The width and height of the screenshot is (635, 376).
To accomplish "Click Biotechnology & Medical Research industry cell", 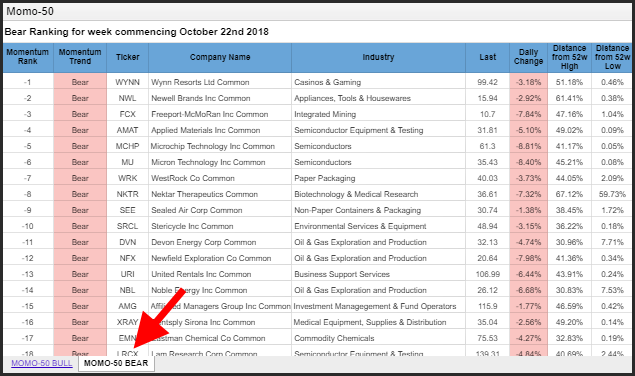I will coord(378,194).
